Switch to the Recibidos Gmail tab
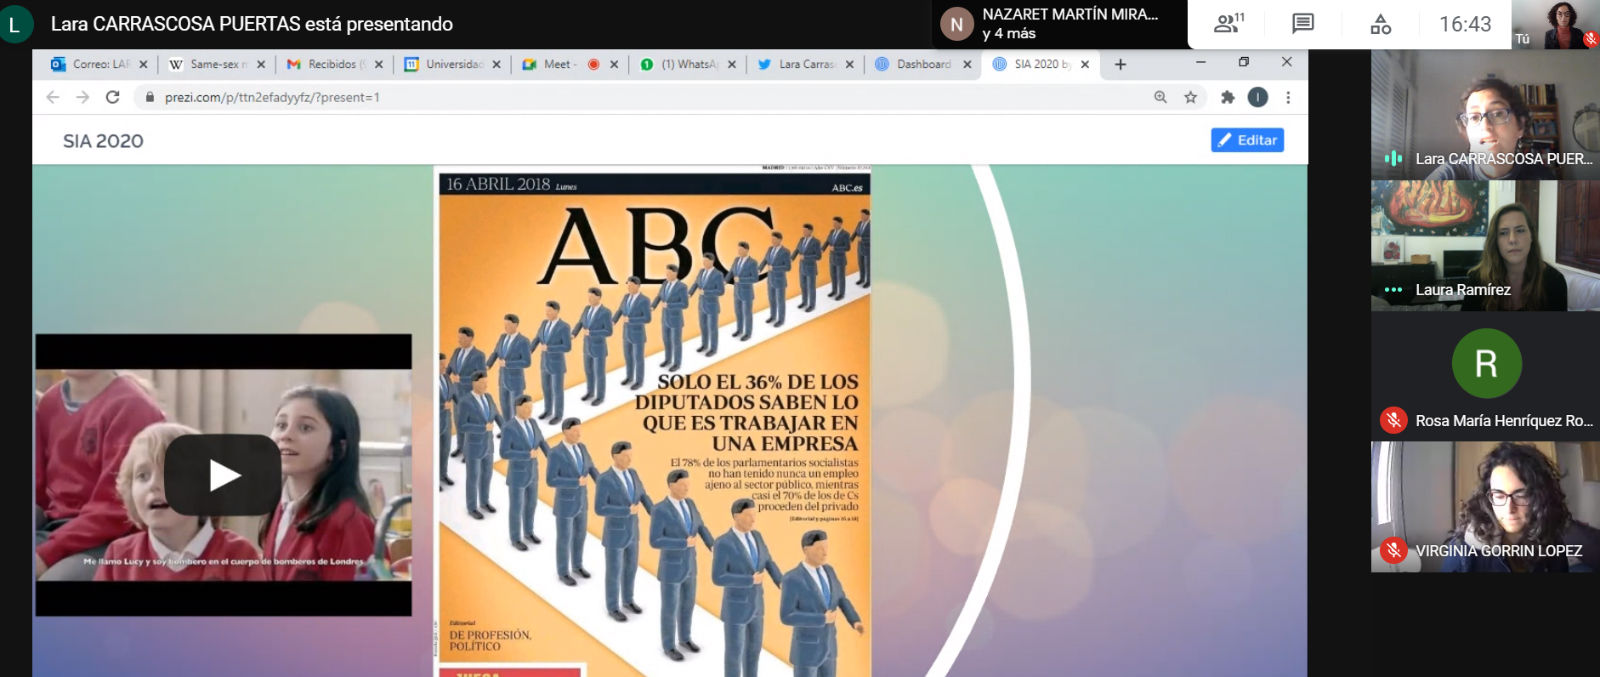The width and height of the screenshot is (1600, 677). point(330,64)
